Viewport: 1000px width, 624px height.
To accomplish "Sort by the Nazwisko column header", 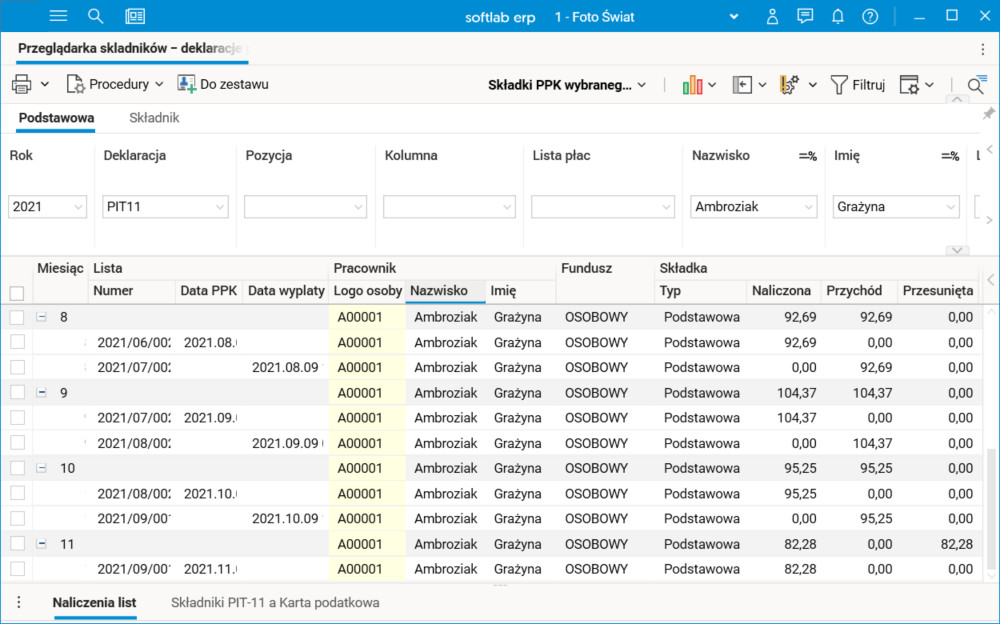I will click(x=445, y=291).
